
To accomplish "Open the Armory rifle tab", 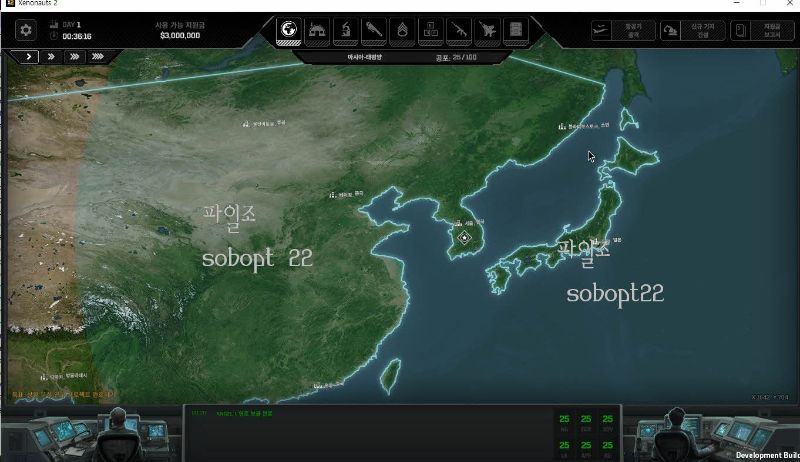I will click(x=459, y=30).
